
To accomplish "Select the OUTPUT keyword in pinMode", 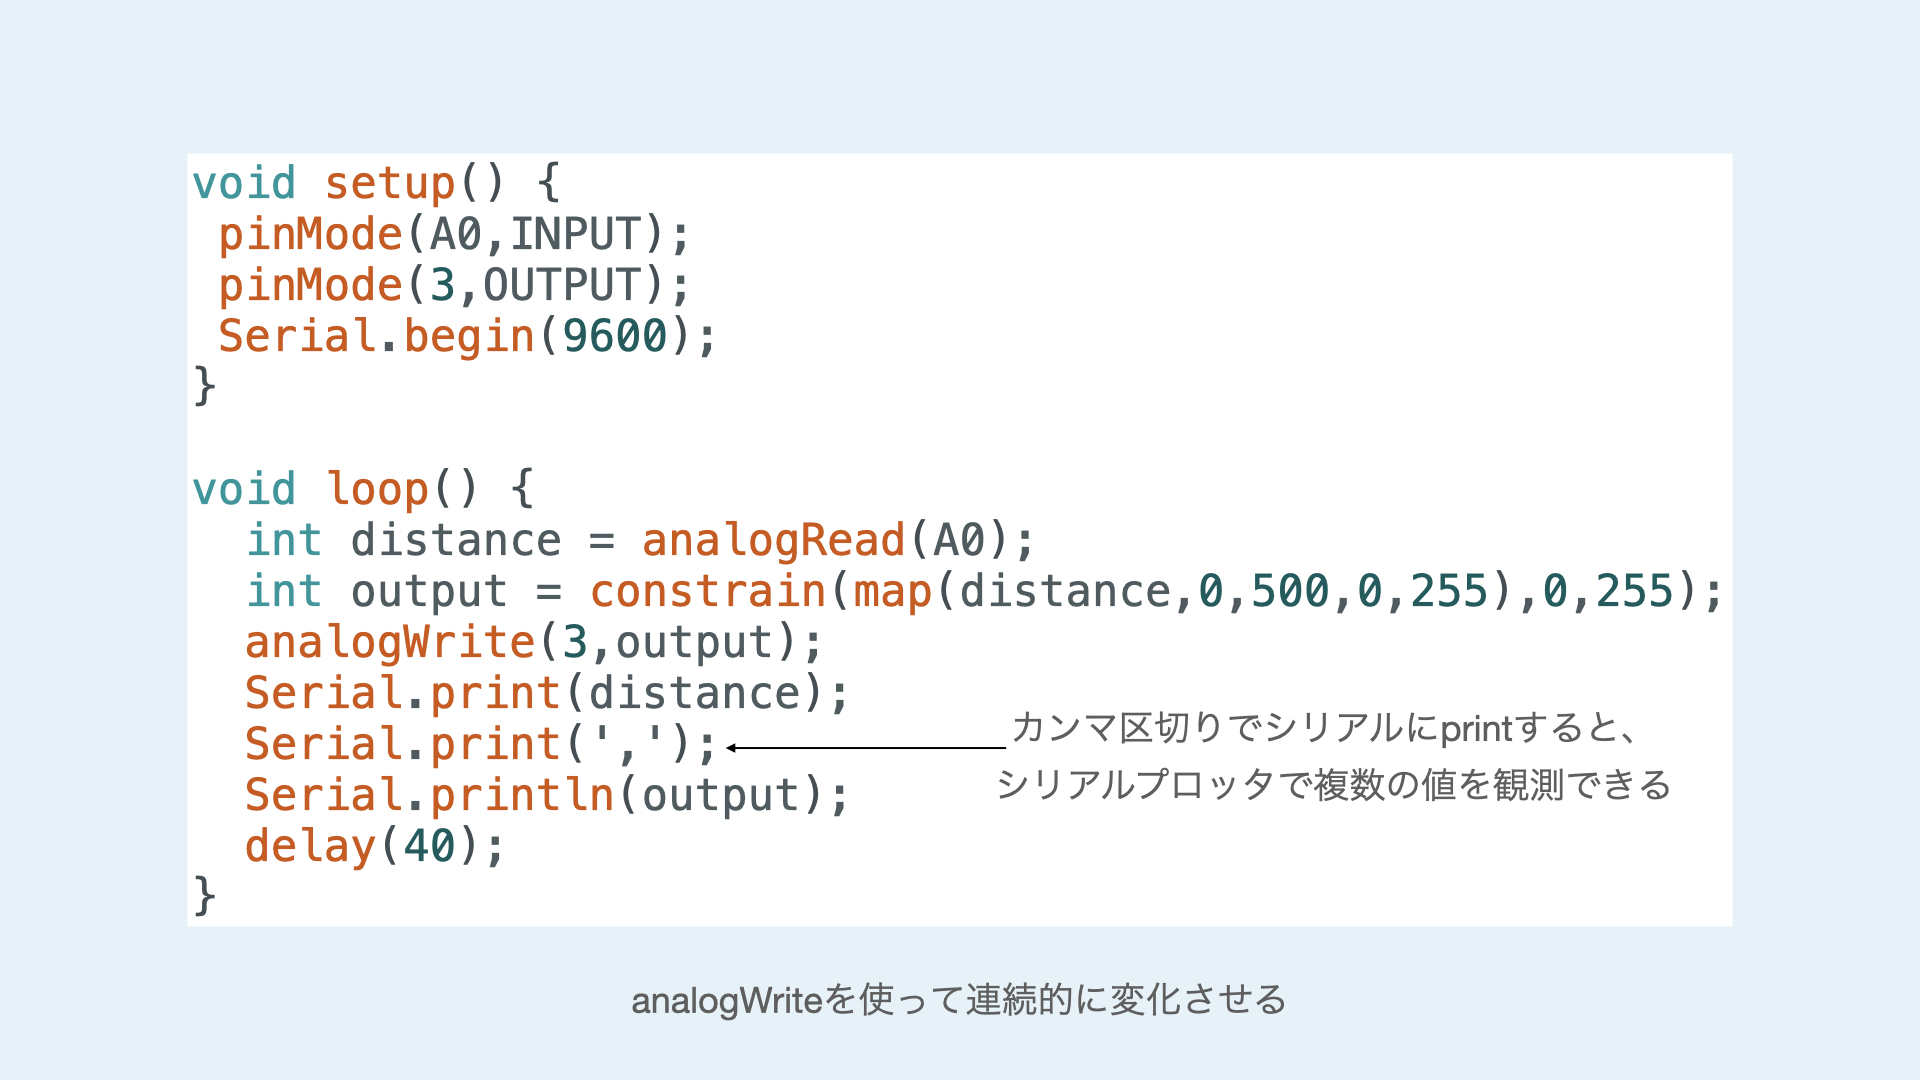I will pos(561,286).
